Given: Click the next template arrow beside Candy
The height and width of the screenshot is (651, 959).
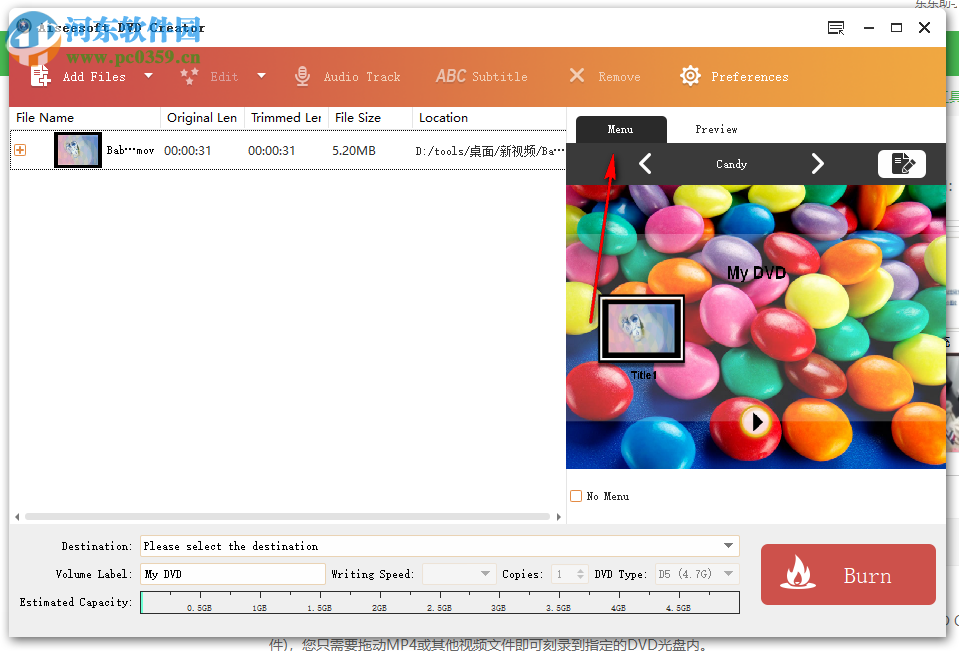Looking at the screenshot, I should point(818,163).
